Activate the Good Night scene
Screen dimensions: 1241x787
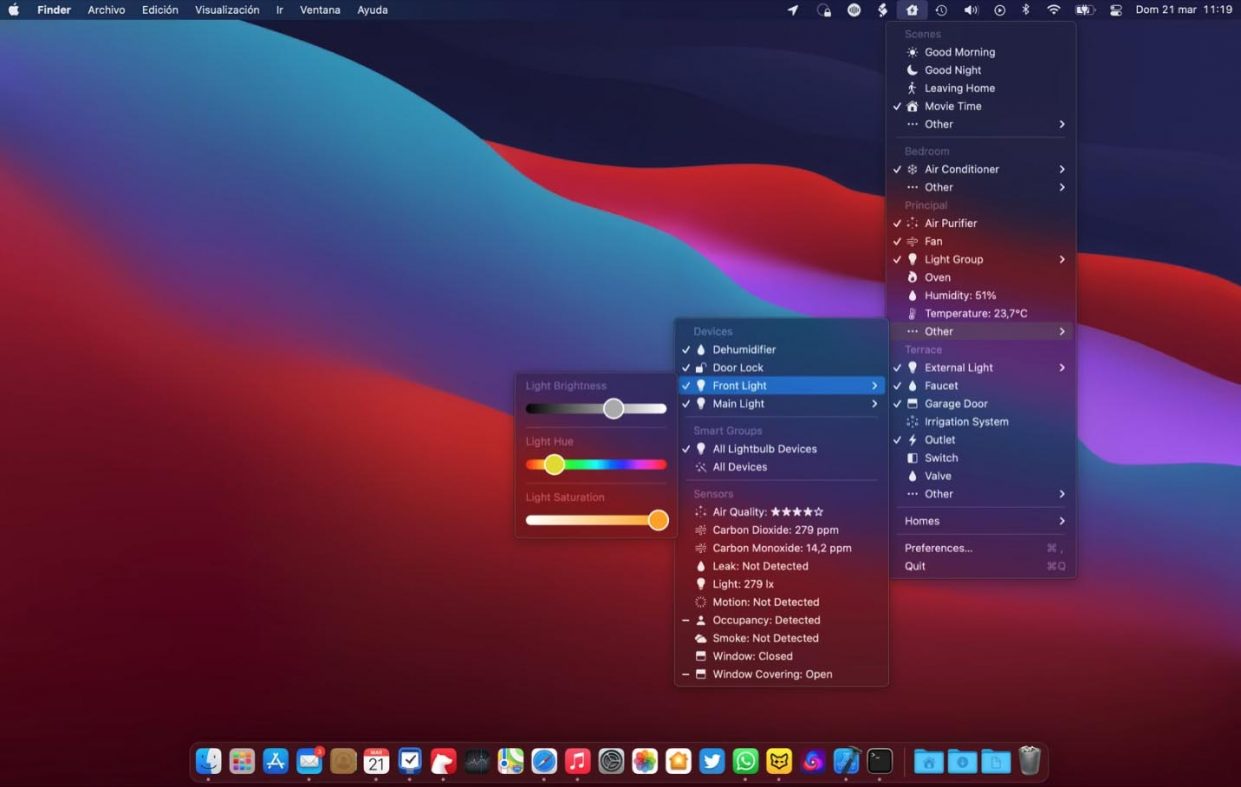952,70
